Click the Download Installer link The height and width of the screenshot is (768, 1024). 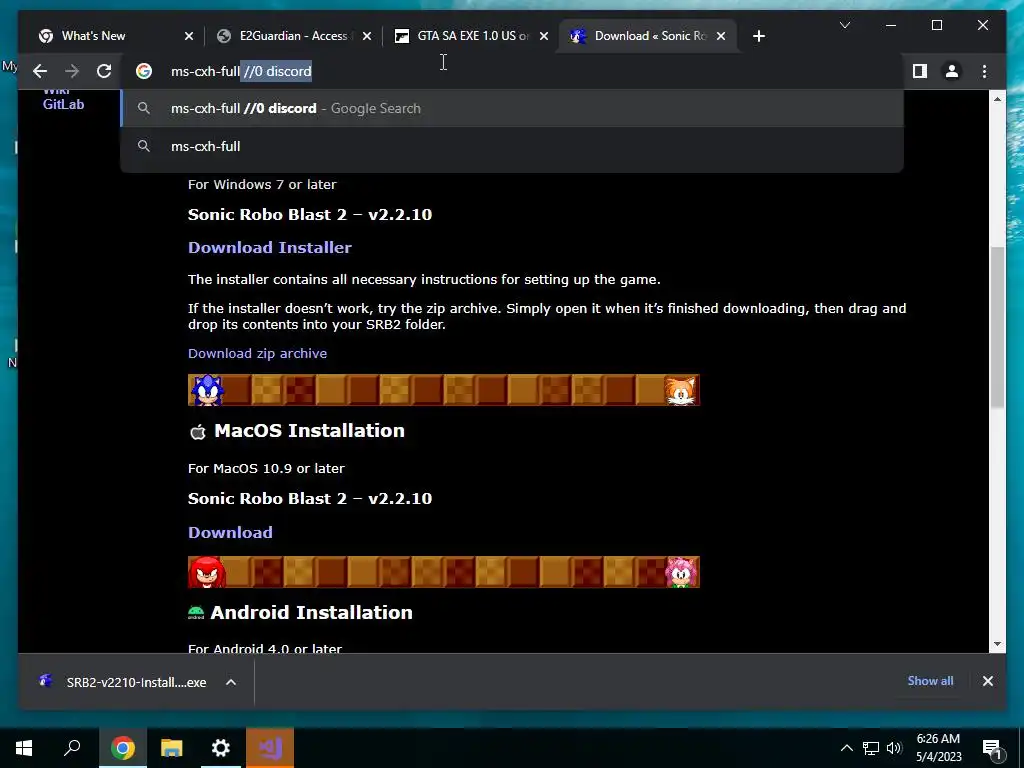pos(270,248)
